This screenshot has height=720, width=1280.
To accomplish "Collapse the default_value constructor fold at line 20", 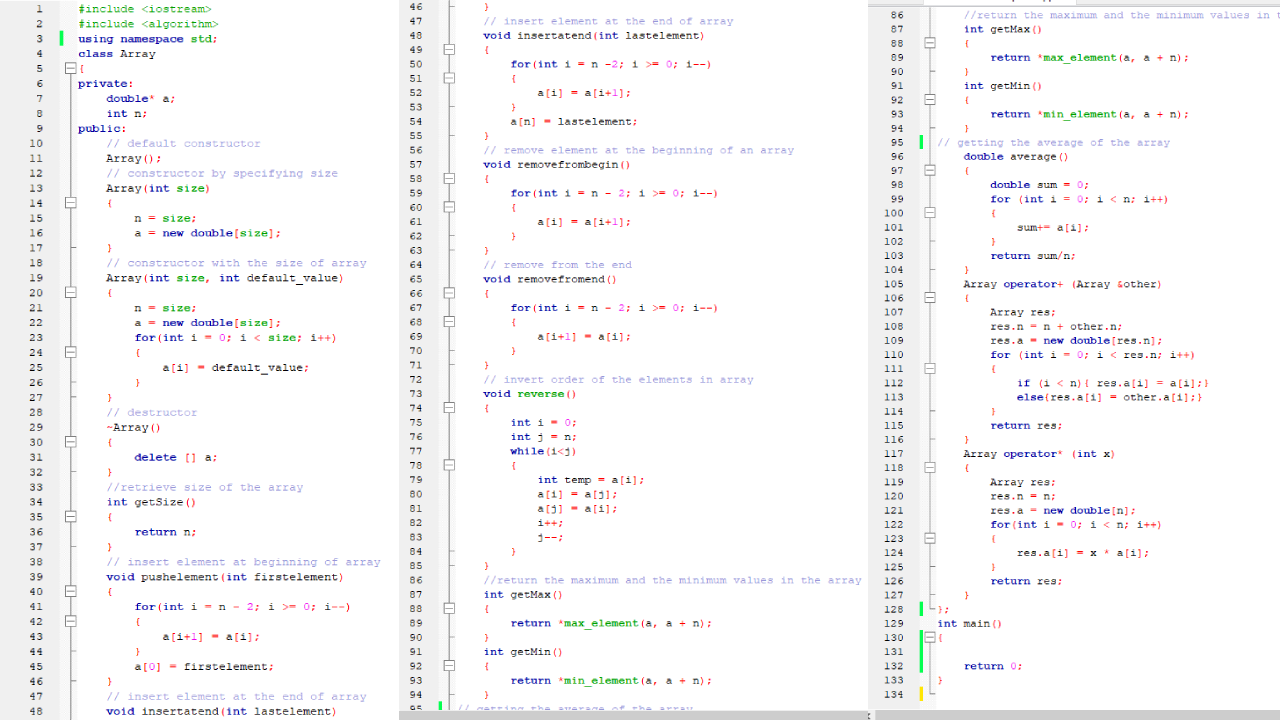I will click(x=71, y=293).
